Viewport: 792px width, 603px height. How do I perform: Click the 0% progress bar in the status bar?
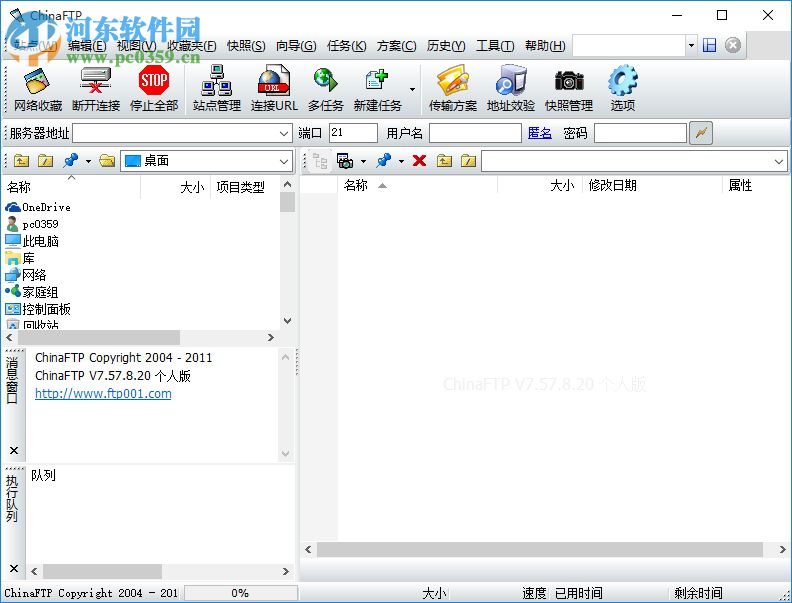(240, 593)
